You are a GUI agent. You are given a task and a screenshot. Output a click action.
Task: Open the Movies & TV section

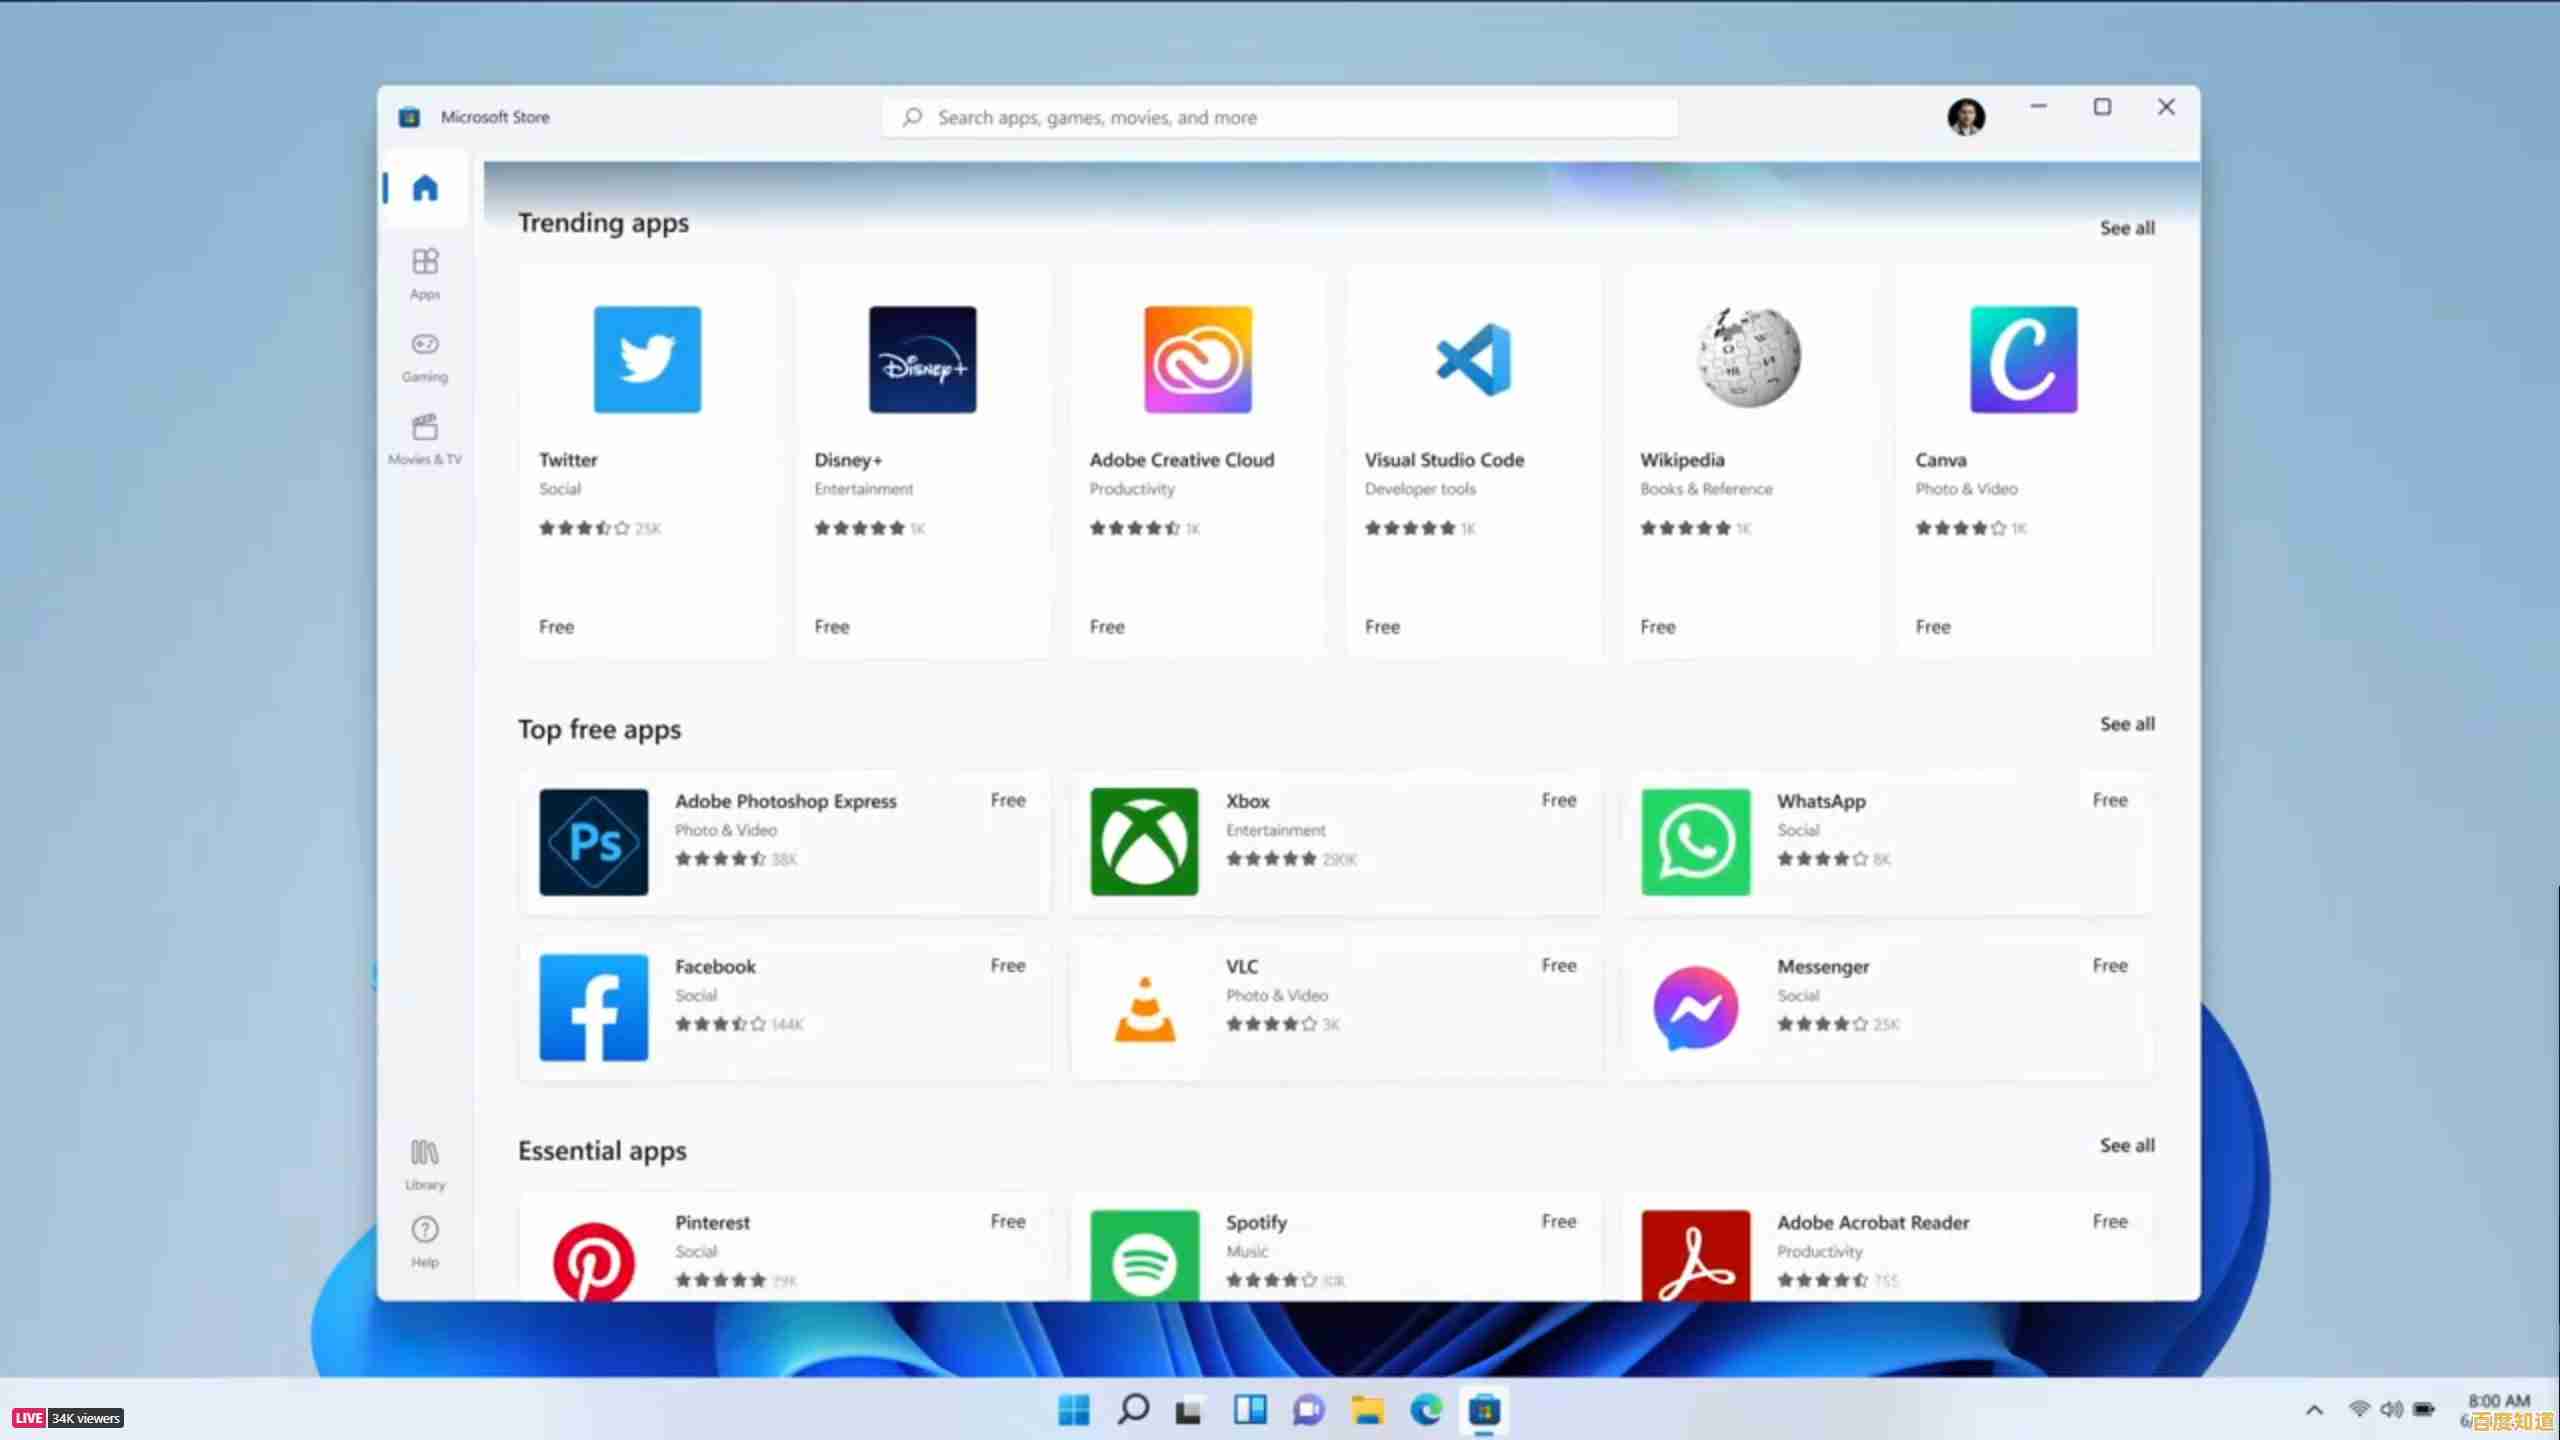tap(424, 438)
